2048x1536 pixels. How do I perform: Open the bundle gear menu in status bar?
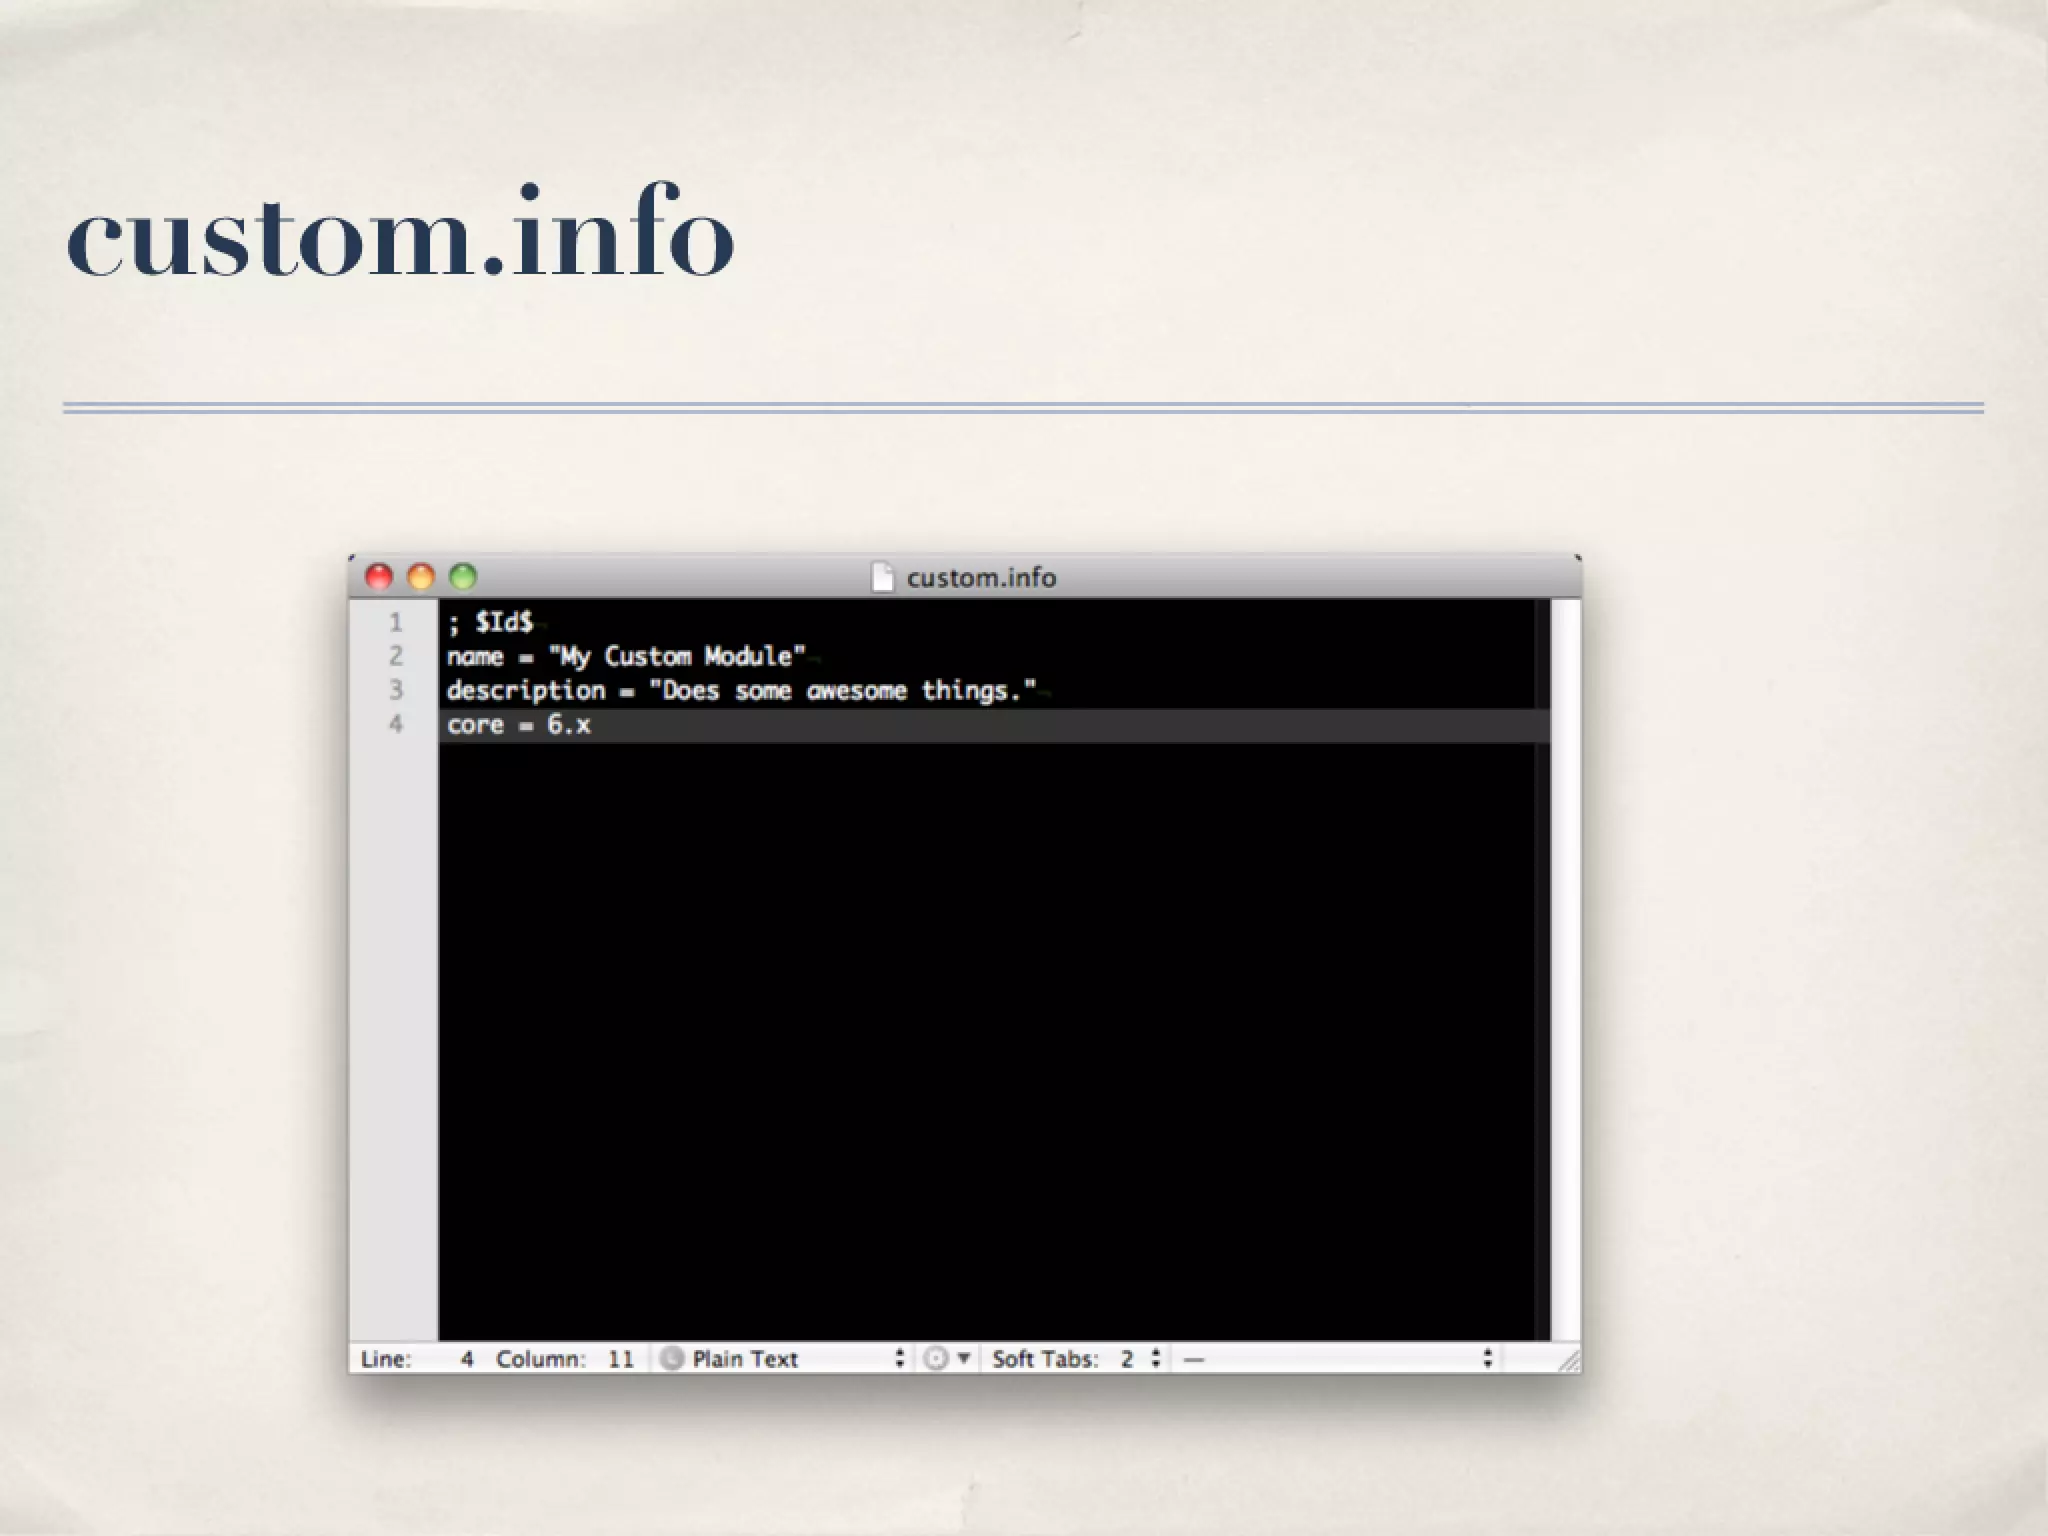945,1358
